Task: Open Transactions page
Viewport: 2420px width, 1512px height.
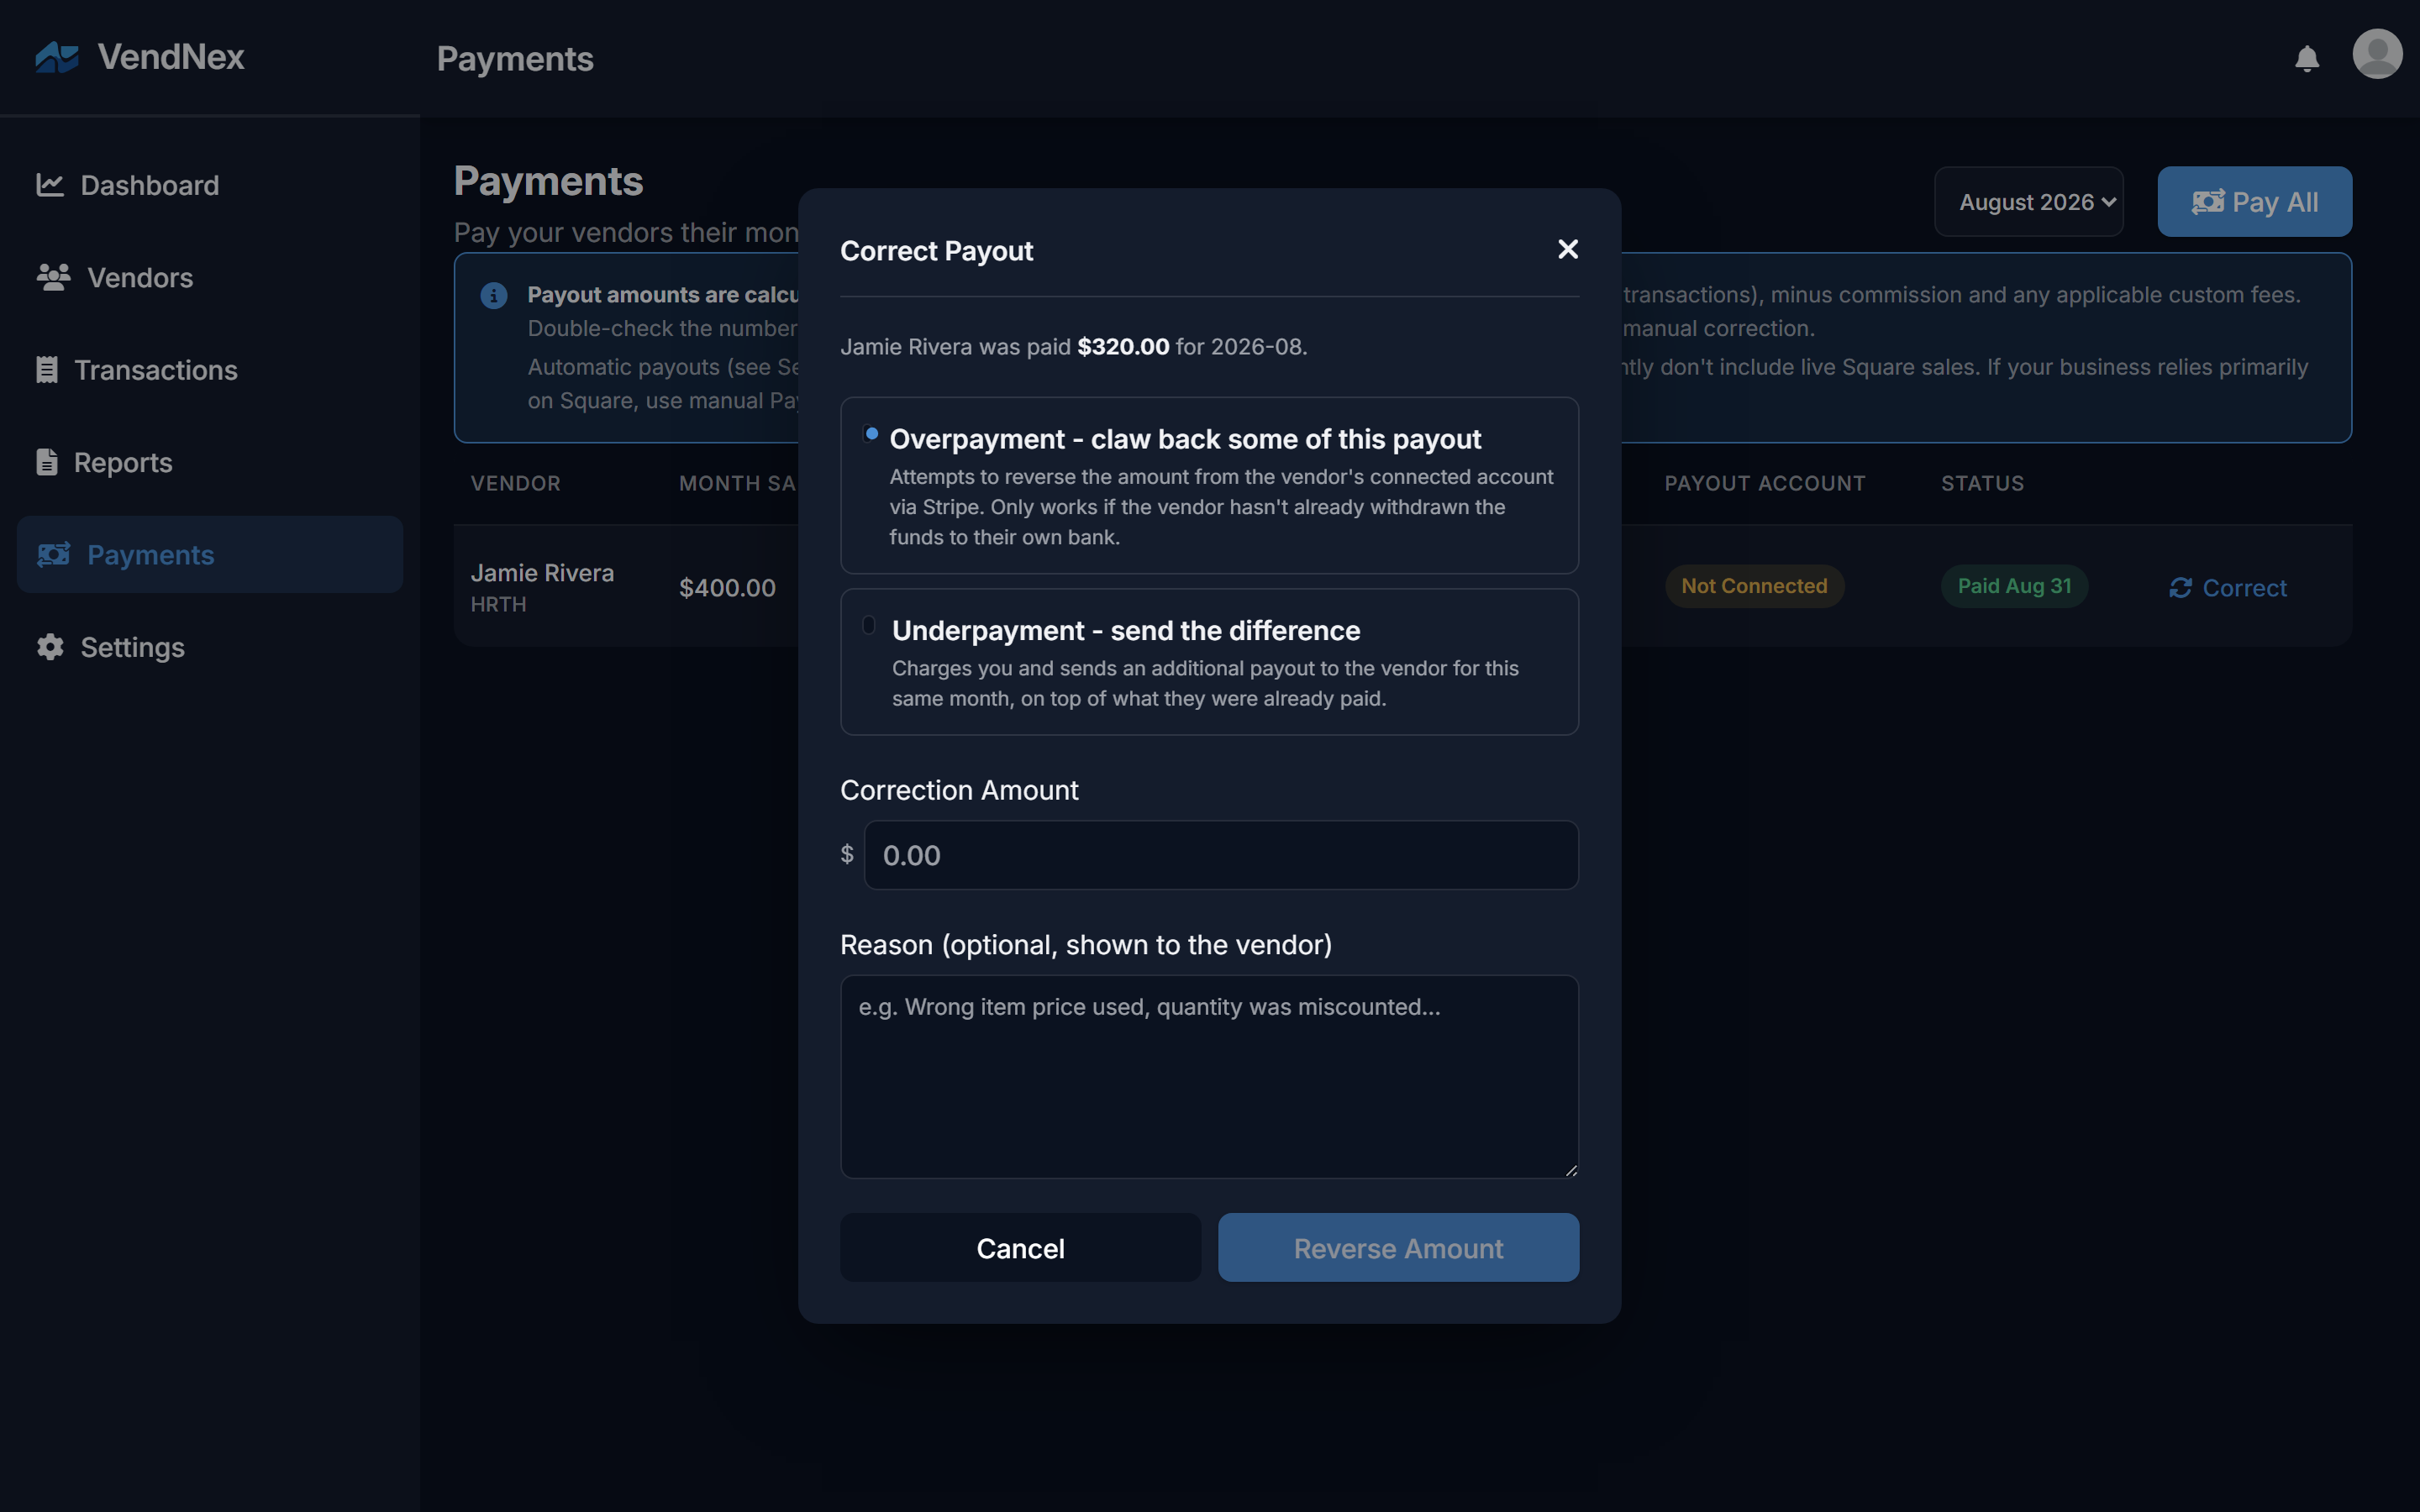Action: click(x=210, y=370)
